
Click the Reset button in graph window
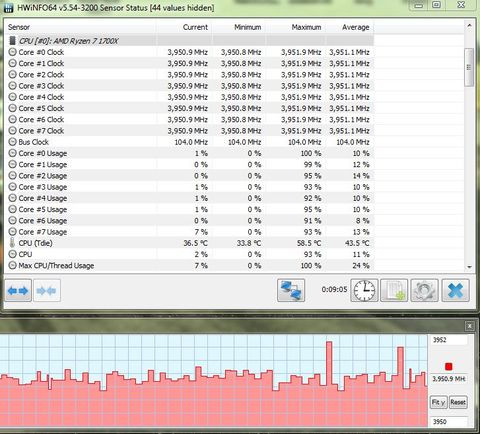(458, 402)
